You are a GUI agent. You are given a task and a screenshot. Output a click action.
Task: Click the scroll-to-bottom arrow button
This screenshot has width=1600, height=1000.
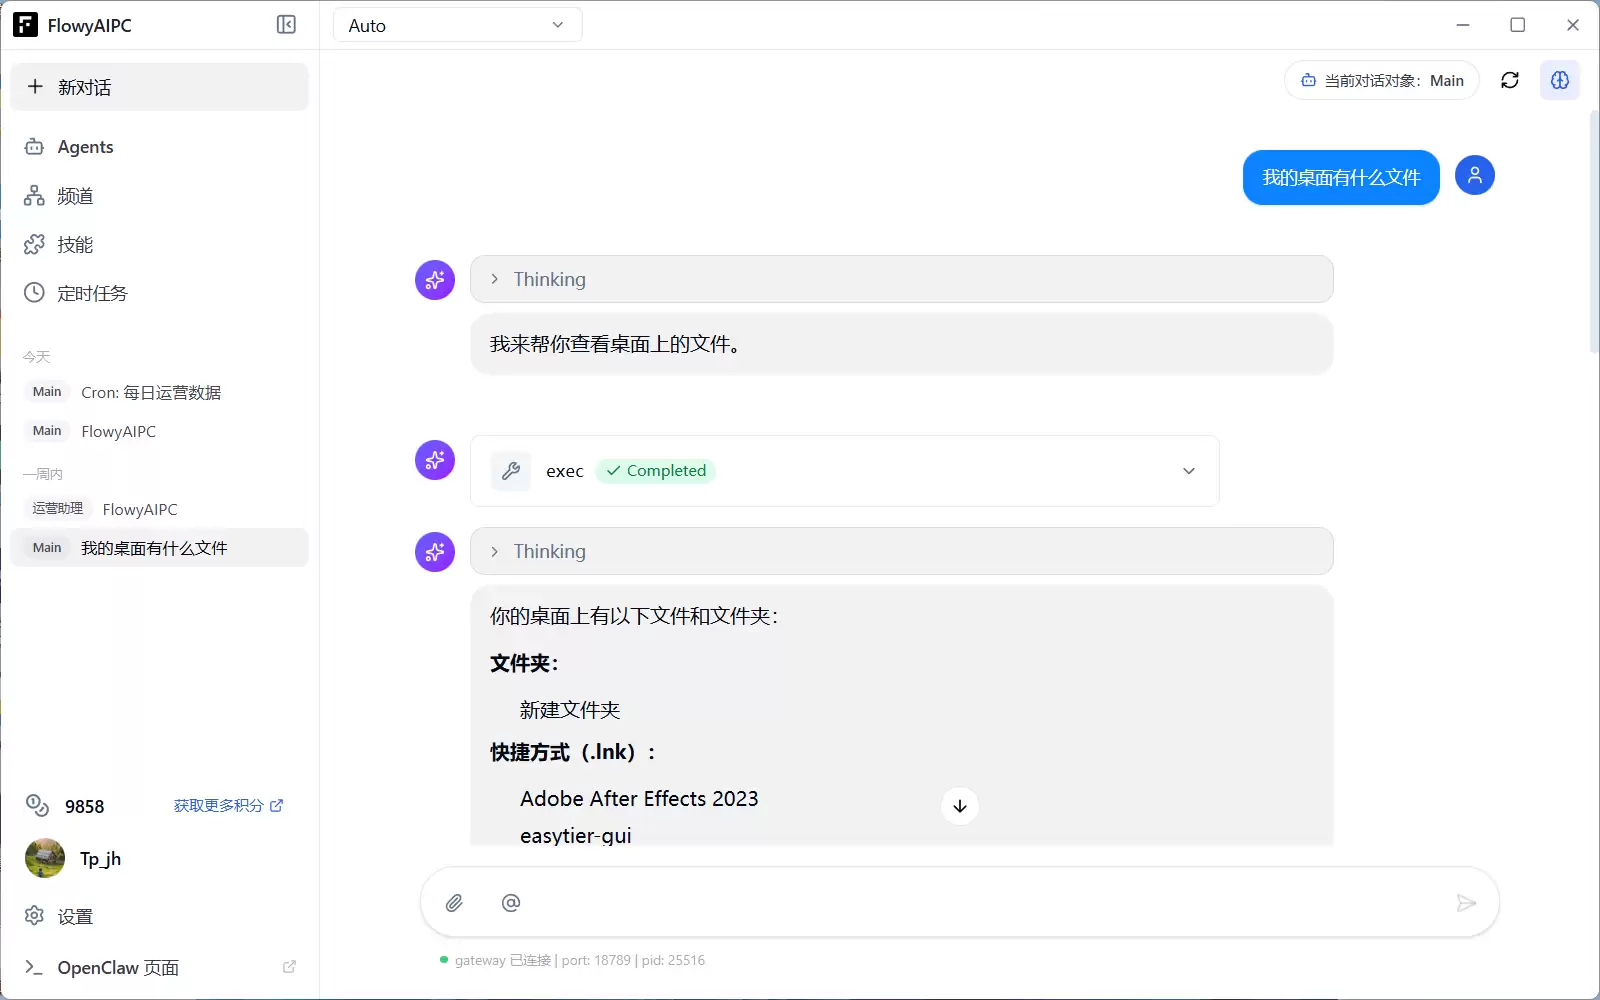[959, 806]
